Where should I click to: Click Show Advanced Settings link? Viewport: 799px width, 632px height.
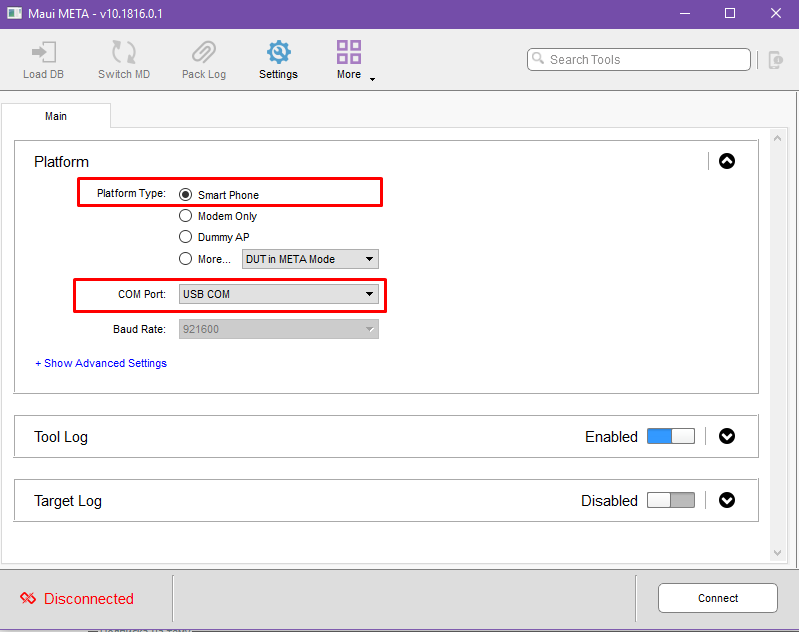101,363
